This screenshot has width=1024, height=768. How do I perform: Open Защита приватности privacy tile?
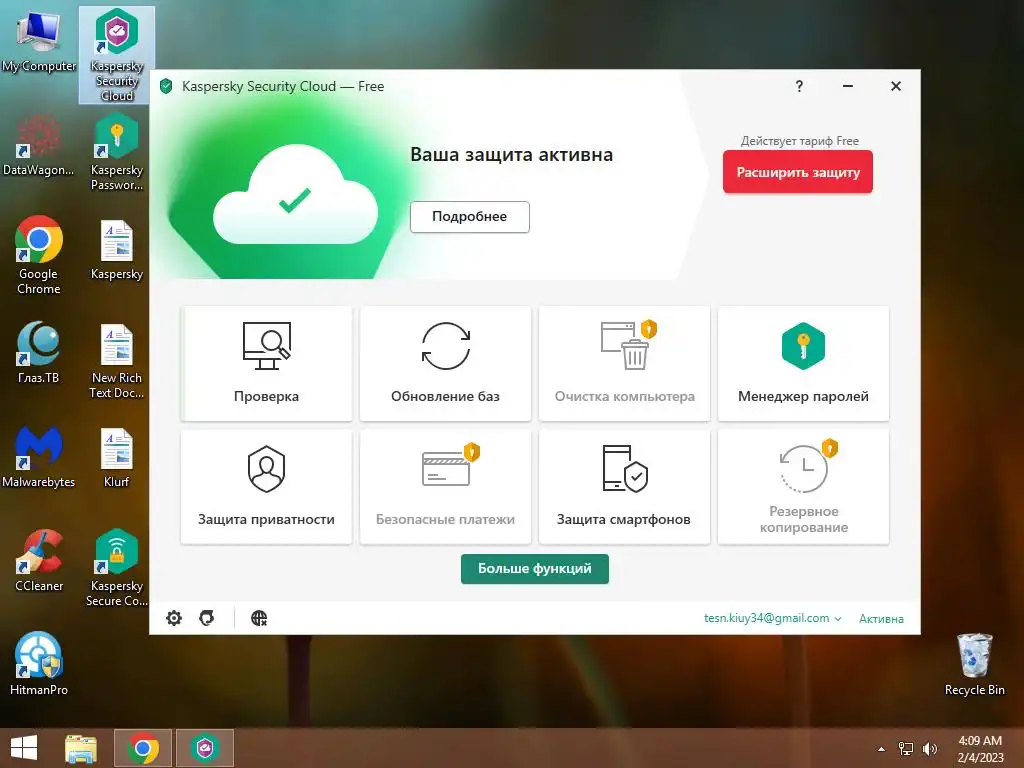(x=266, y=487)
